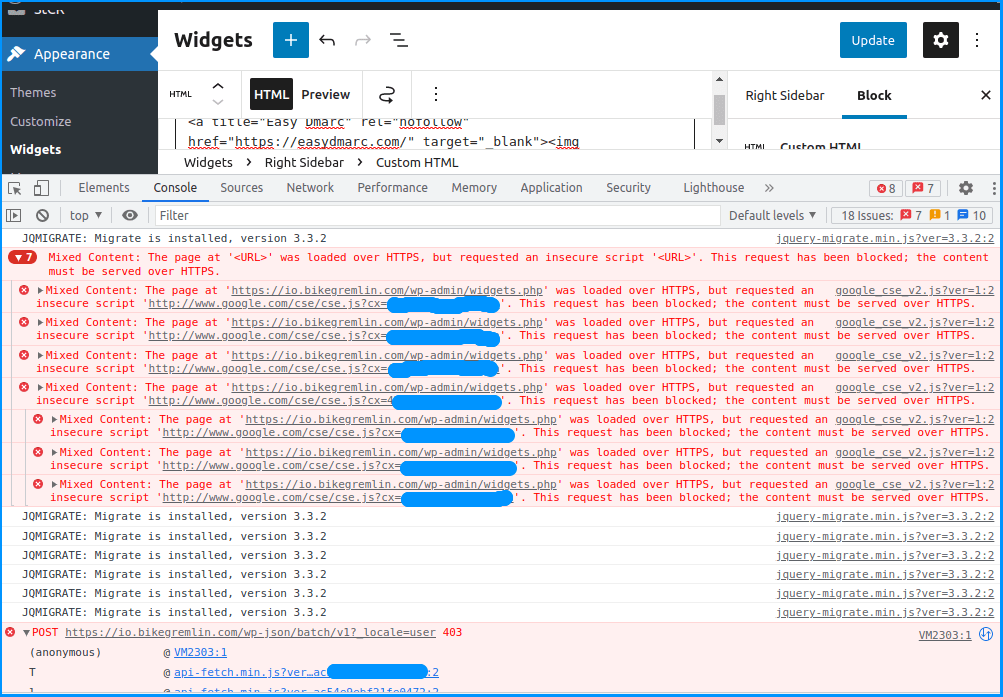Click the replay XHR icon beside VM2303:1
Screen dimensions: 1003x697
click(986, 635)
